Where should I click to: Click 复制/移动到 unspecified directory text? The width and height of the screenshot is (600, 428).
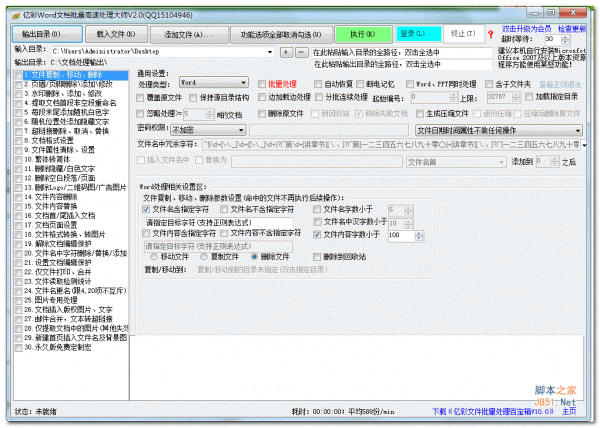click(262, 270)
